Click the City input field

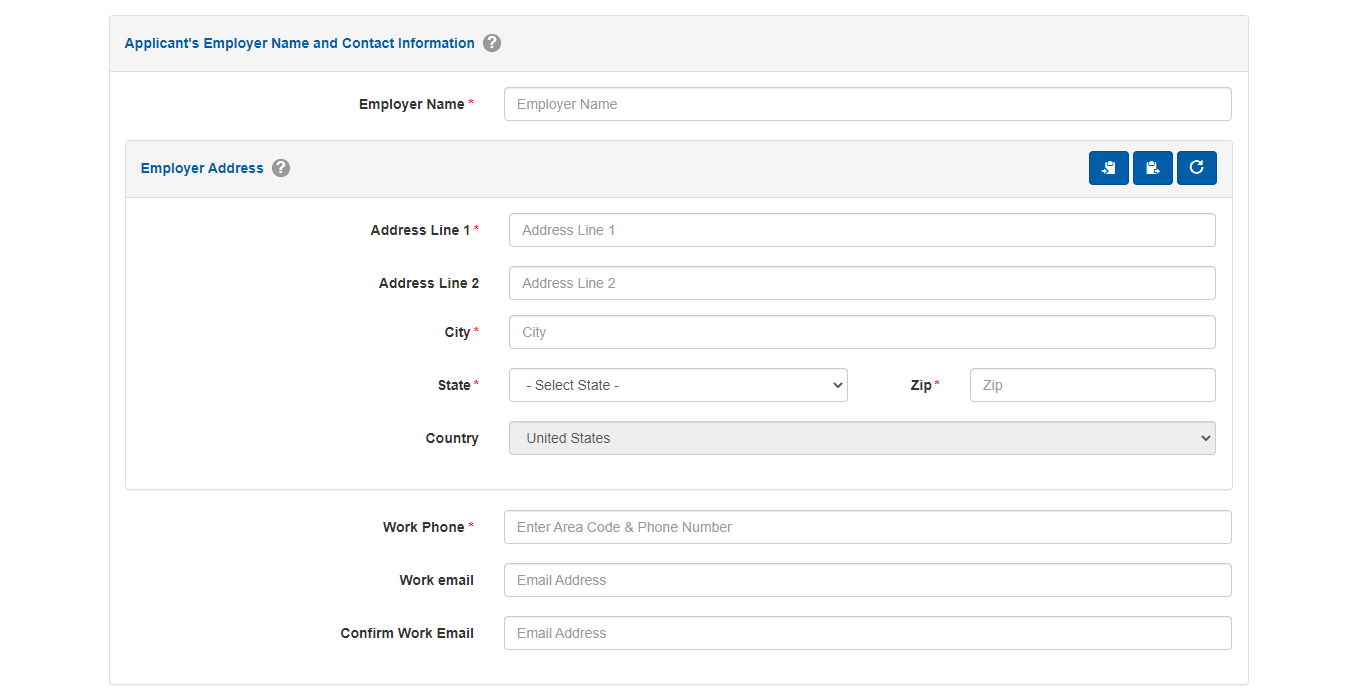(862, 332)
